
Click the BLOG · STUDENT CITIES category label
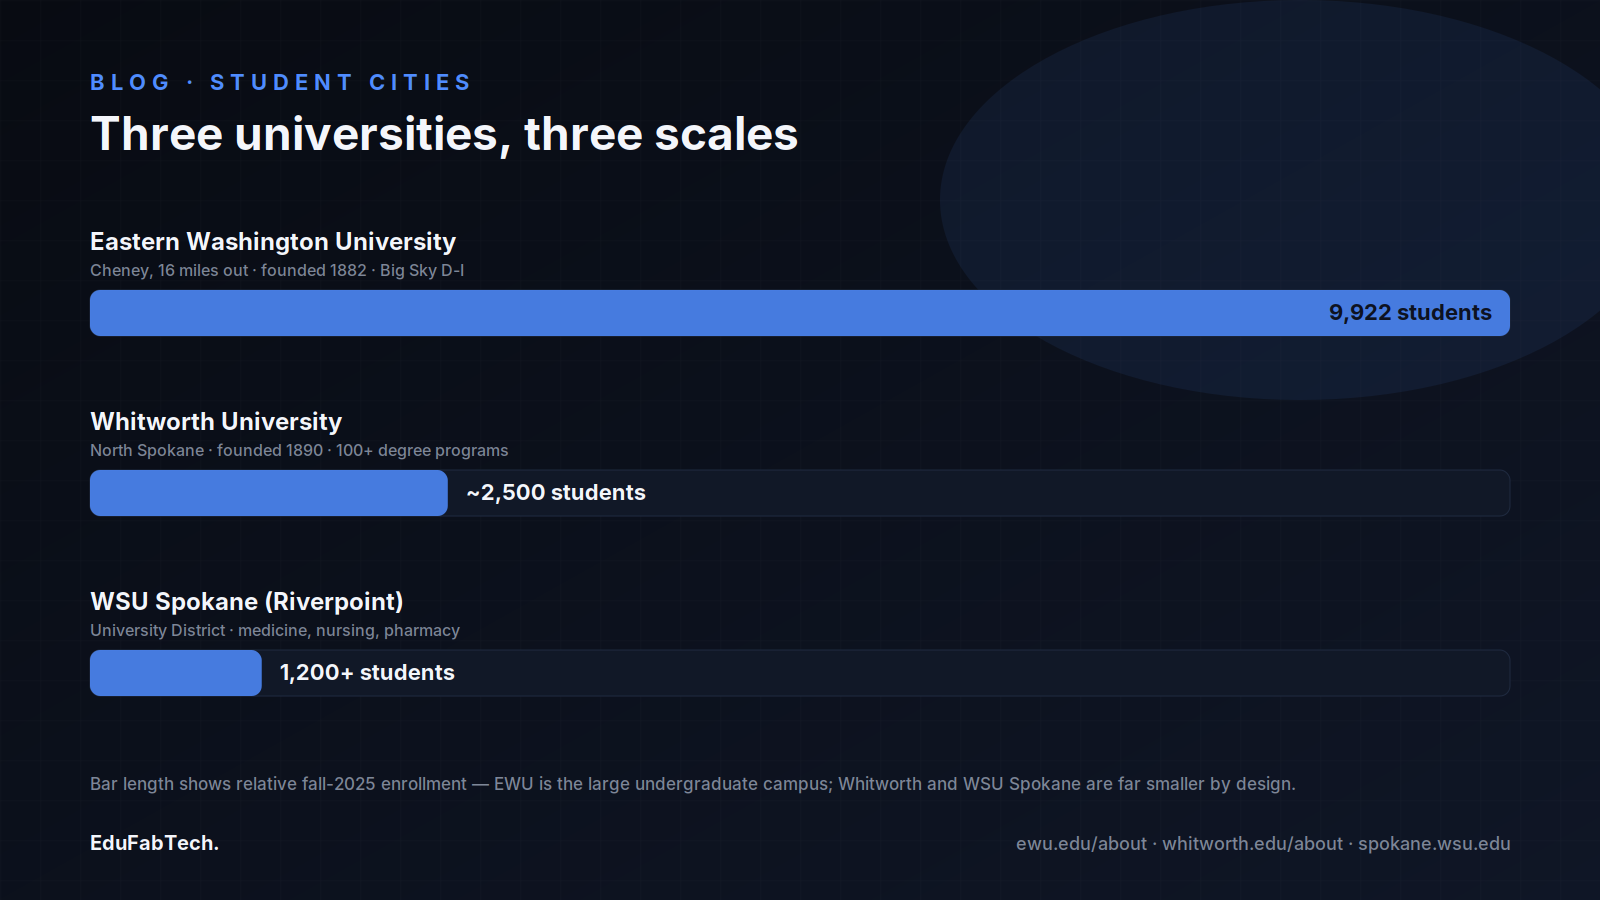click(280, 82)
